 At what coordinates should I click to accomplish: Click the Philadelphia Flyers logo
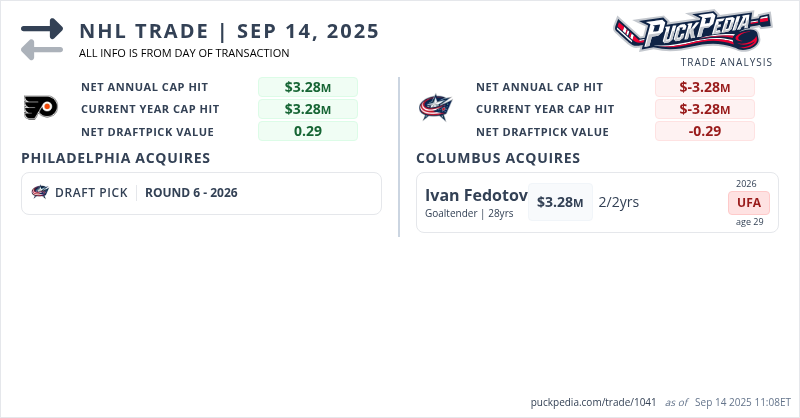click(41, 107)
